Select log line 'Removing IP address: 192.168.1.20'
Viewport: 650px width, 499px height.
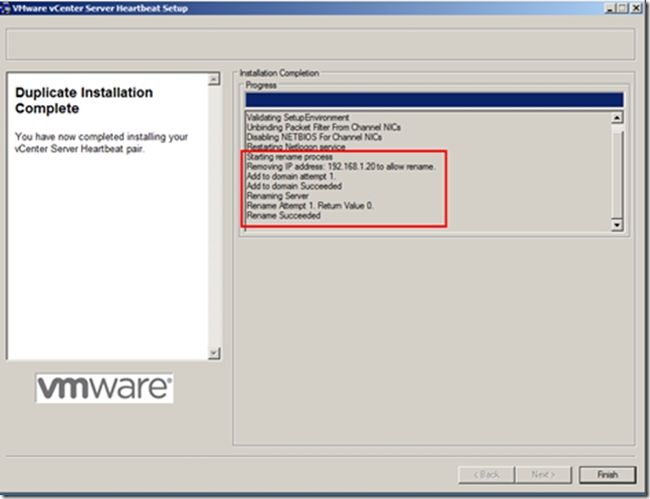pos(341,167)
